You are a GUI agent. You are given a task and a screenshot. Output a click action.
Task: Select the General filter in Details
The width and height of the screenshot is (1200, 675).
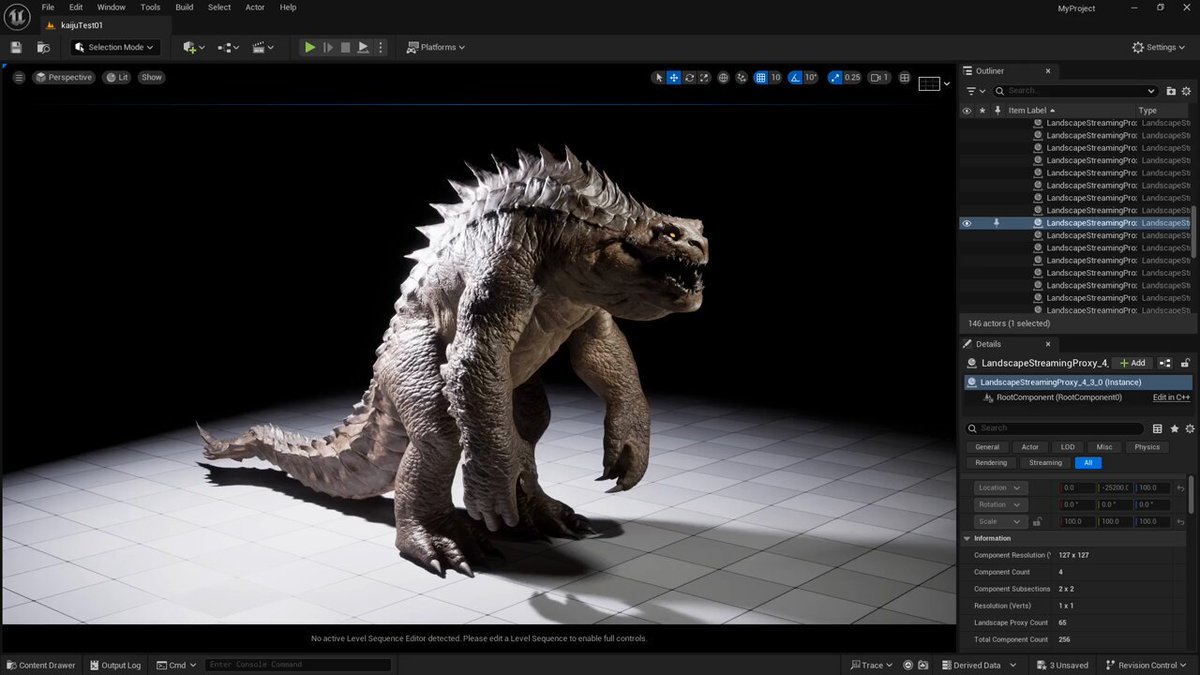pyautogui.click(x=987, y=447)
